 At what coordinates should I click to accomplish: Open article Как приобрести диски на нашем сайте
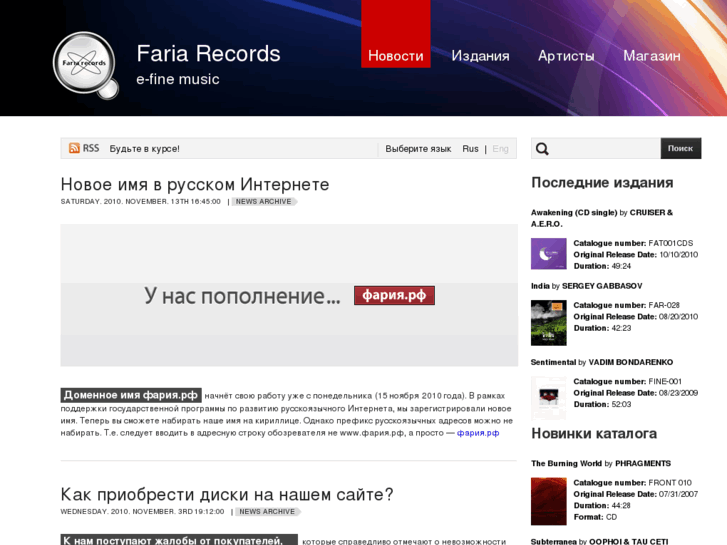(227, 494)
